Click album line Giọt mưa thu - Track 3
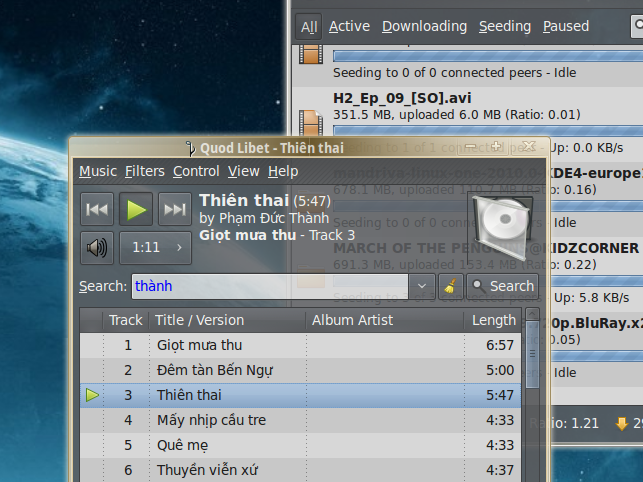 pyautogui.click(x=277, y=235)
